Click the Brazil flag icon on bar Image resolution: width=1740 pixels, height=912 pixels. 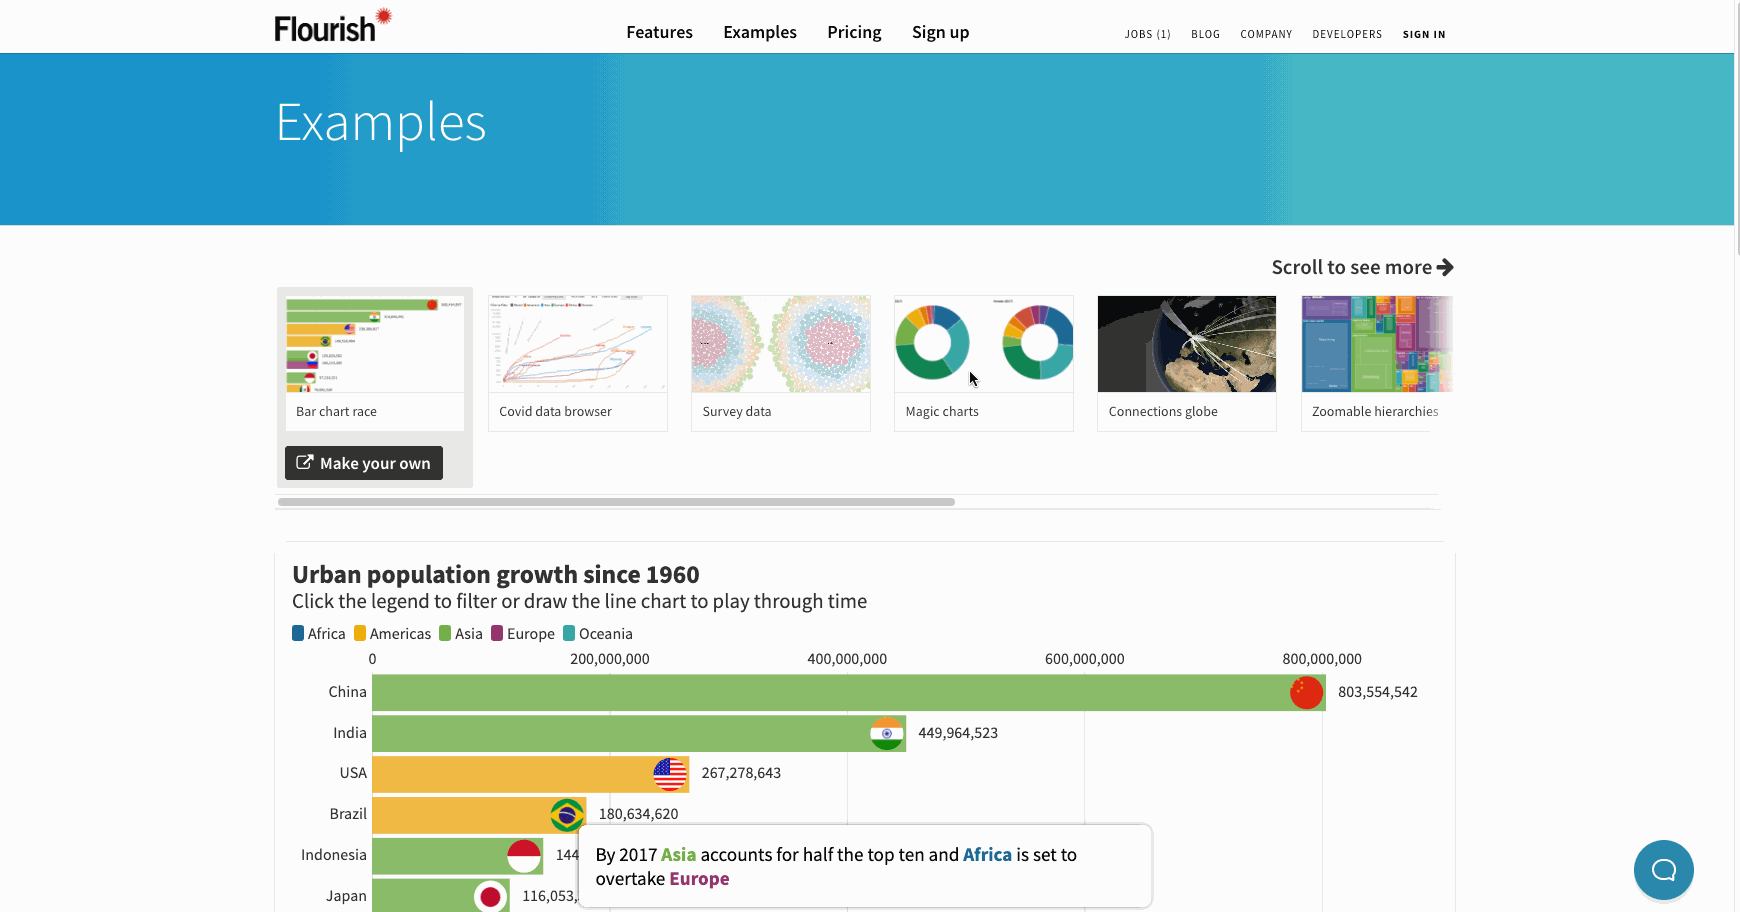click(567, 815)
